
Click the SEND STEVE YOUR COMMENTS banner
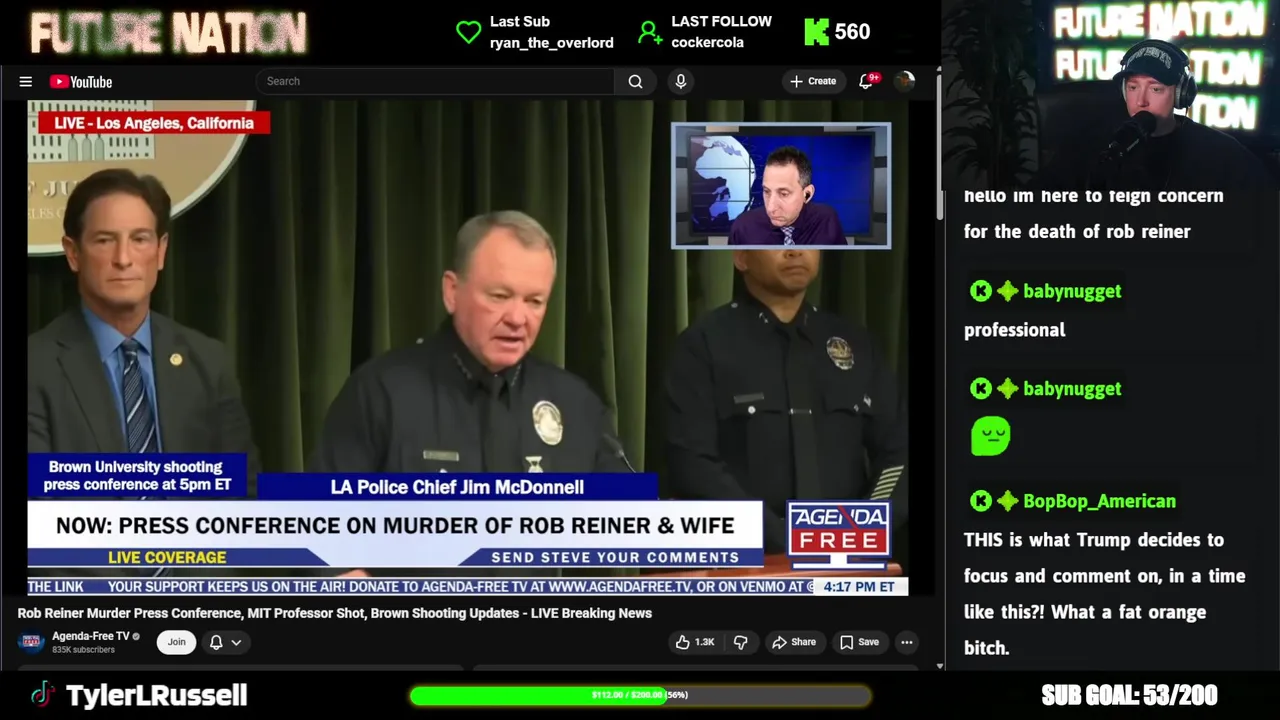tap(615, 557)
